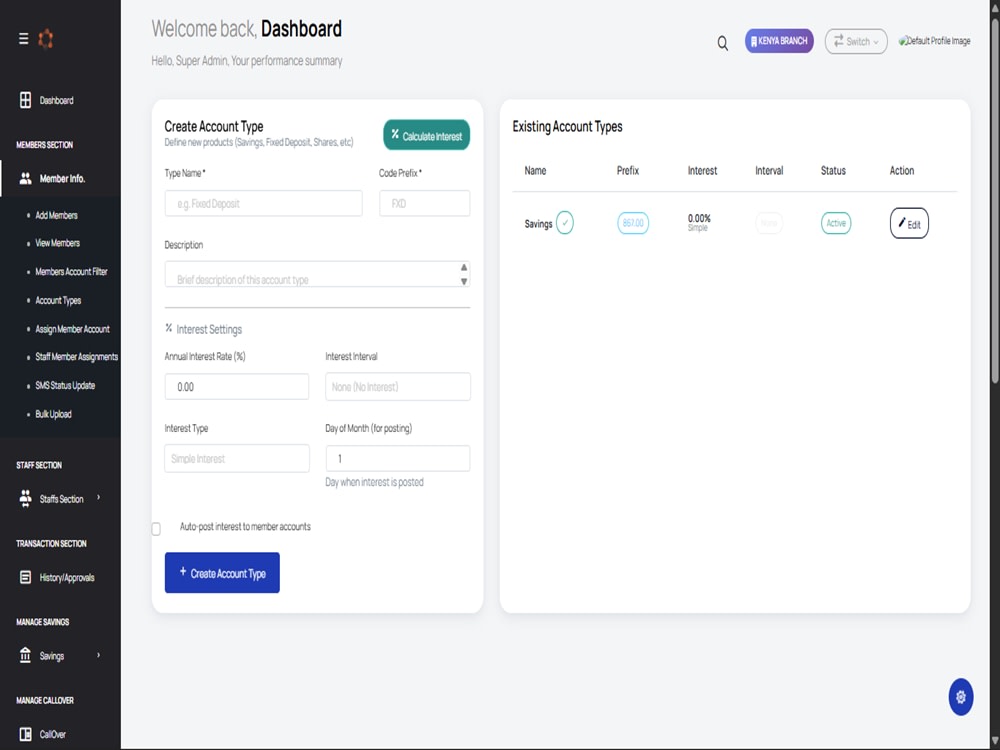The width and height of the screenshot is (1000, 750).
Task: Click the checkmark badge next to Savings
Action: pos(564,223)
